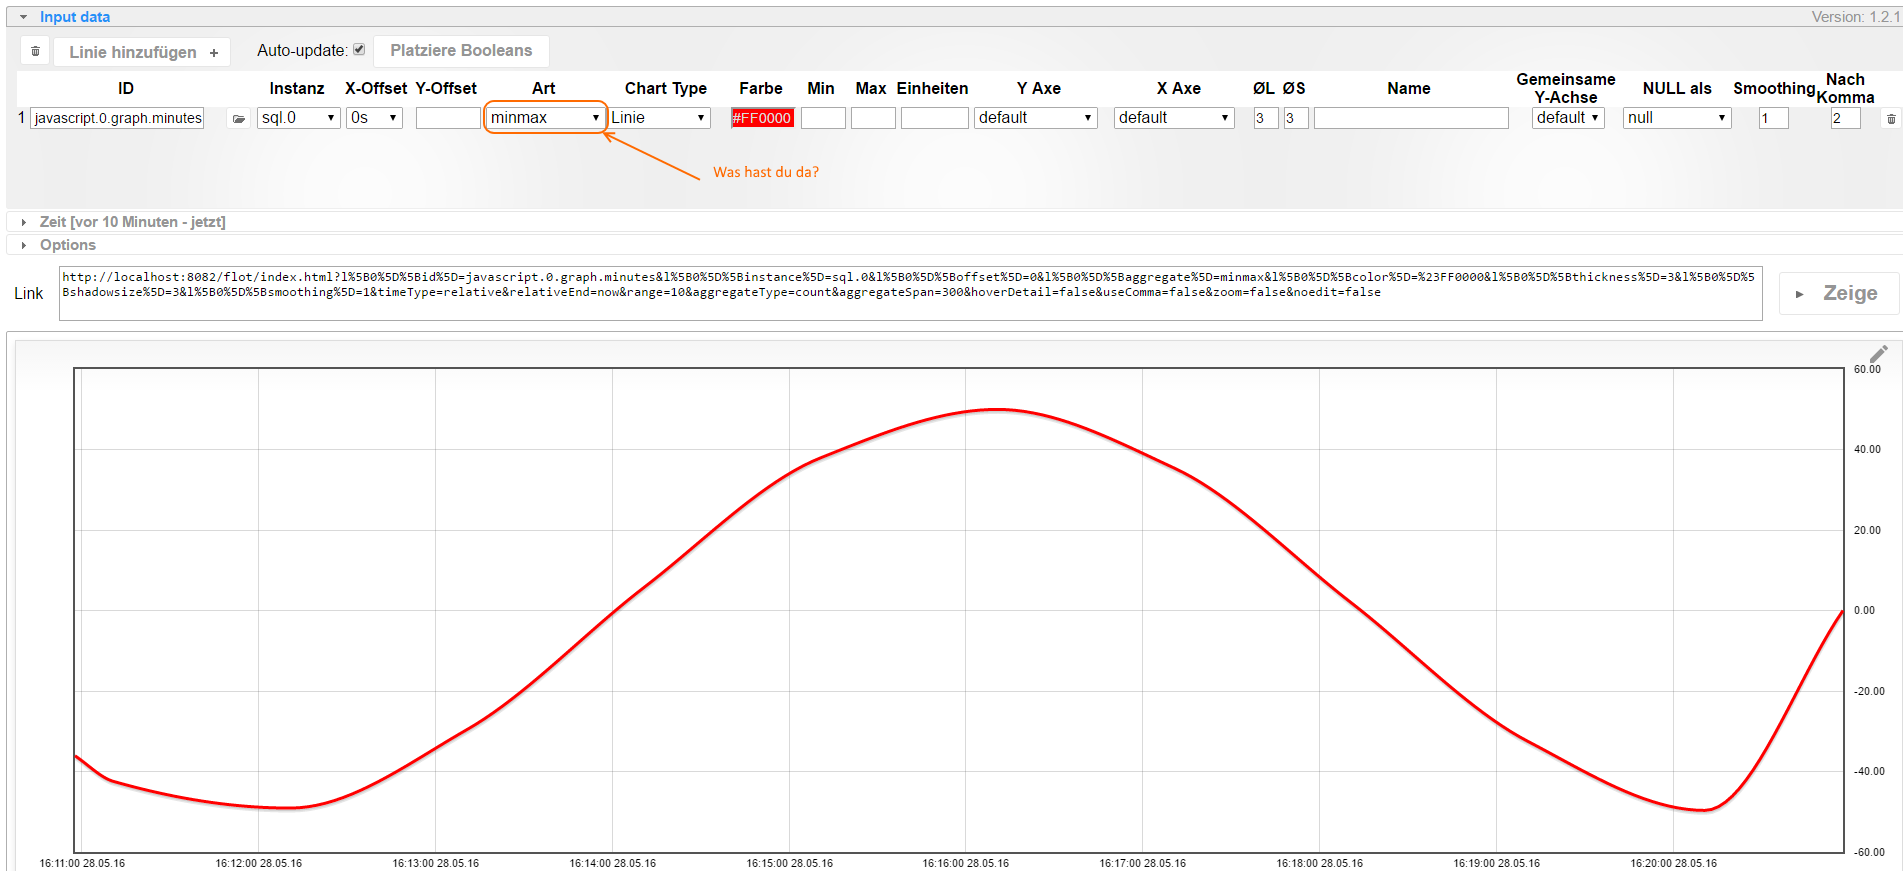This screenshot has width=1903, height=871.
Task: Open the Chart Type dropdown showing Linie
Action: coord(660,118)
